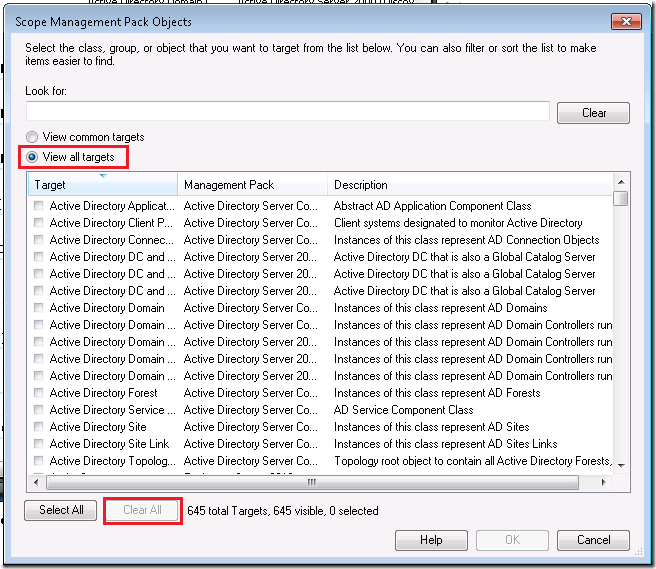The width and height of the screenshot is (656, 569).
Task: Click the horizontal scrollbar thumb
Action: click(312, 482)
